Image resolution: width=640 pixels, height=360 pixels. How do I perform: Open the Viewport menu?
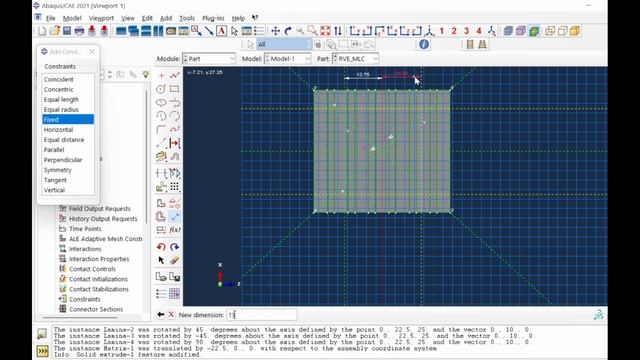(101, 18)
